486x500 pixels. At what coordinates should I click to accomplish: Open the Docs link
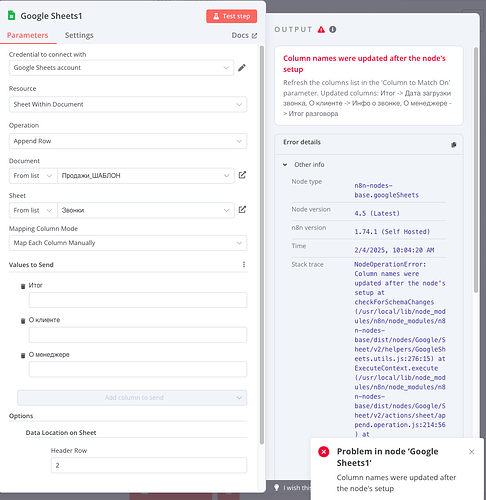(244, 35)
